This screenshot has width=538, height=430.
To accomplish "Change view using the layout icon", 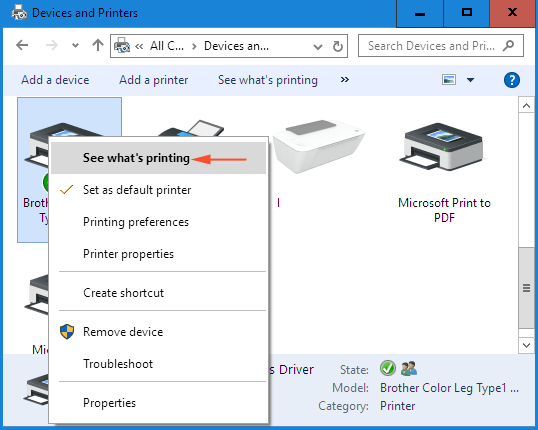I will point(448,80).
